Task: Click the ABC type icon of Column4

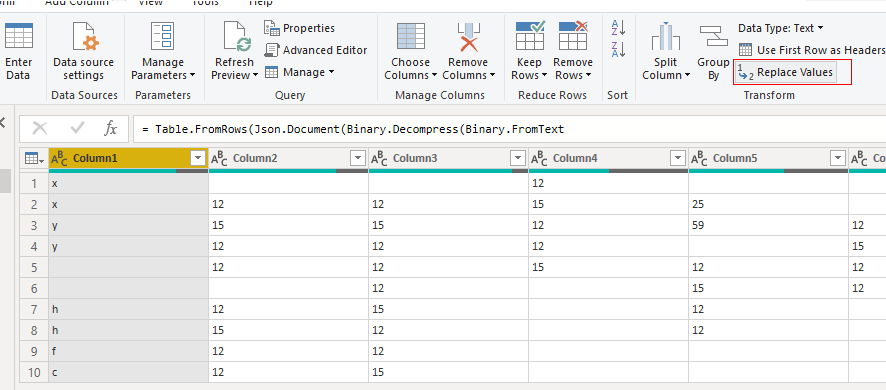Action: pos(539,159)
